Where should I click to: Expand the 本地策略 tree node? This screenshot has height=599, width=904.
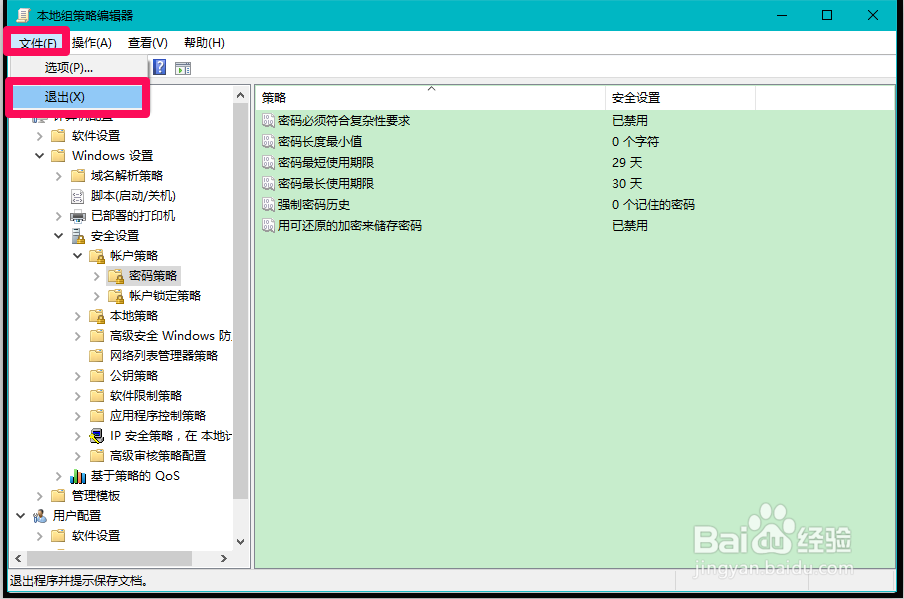(x=79, y=315)
